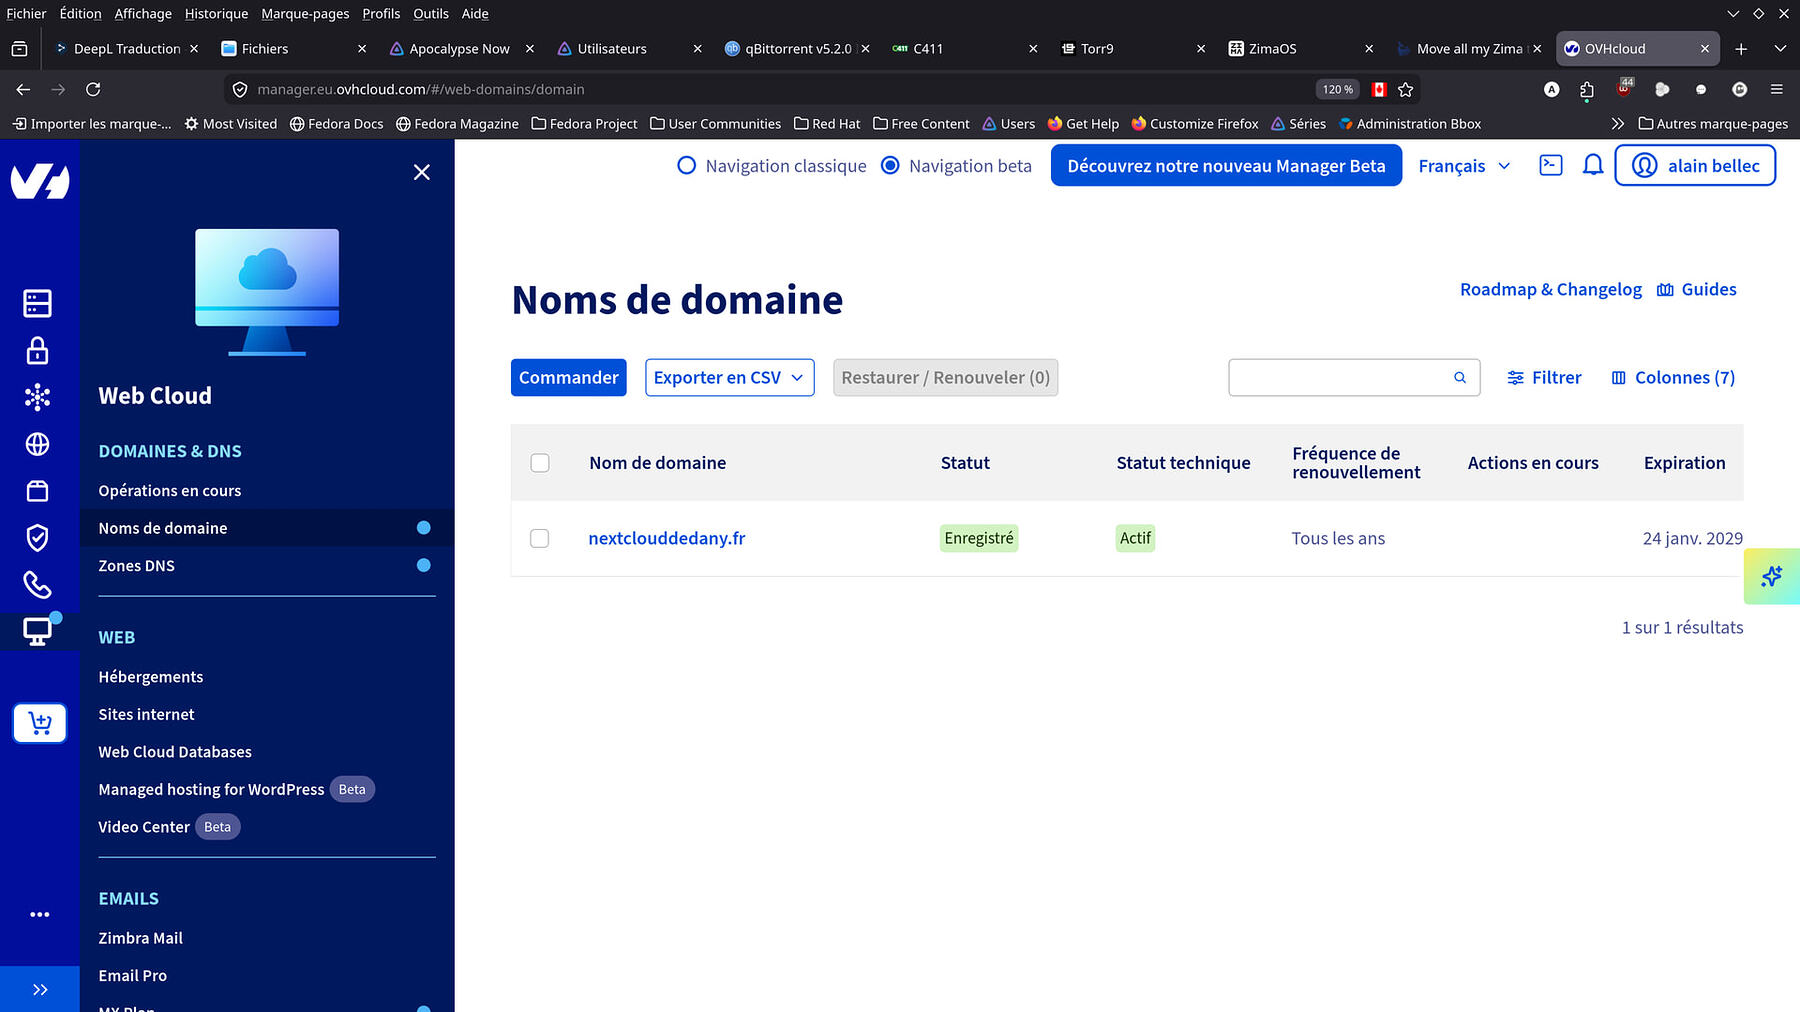
Task: Open Zones DNS in sidebar
Action: [x=137, y=565]
